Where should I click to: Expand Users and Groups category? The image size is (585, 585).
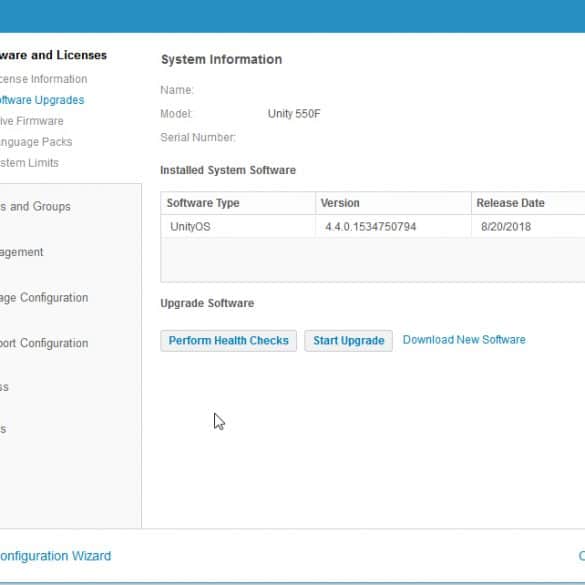coord(35,206)
